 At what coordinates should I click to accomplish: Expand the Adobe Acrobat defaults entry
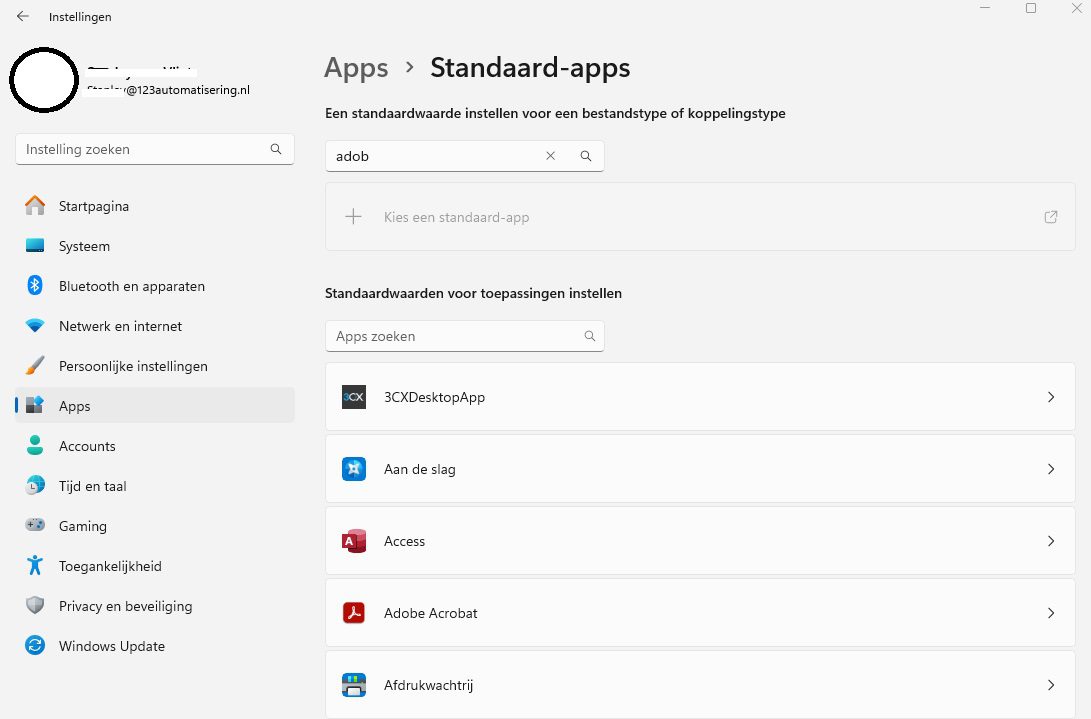pos(1051,613)
